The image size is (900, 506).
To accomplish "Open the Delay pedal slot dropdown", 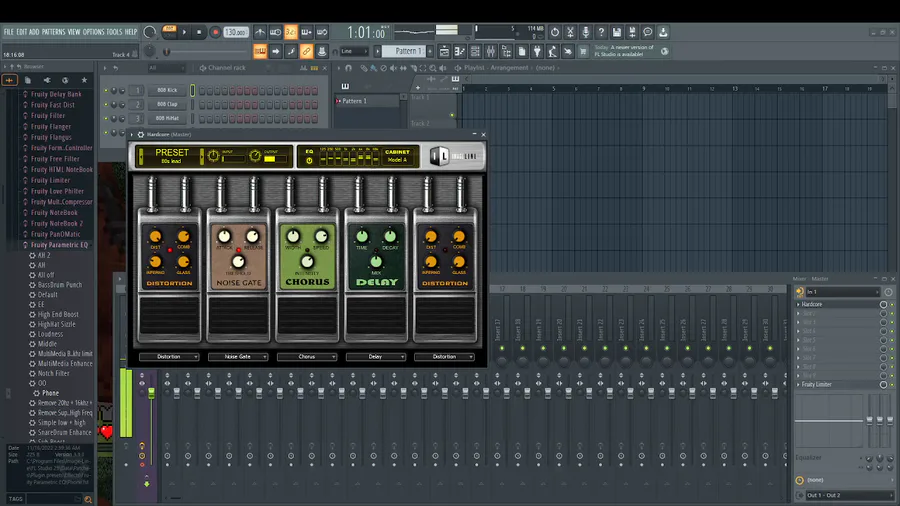I will [x=375, y=357].
